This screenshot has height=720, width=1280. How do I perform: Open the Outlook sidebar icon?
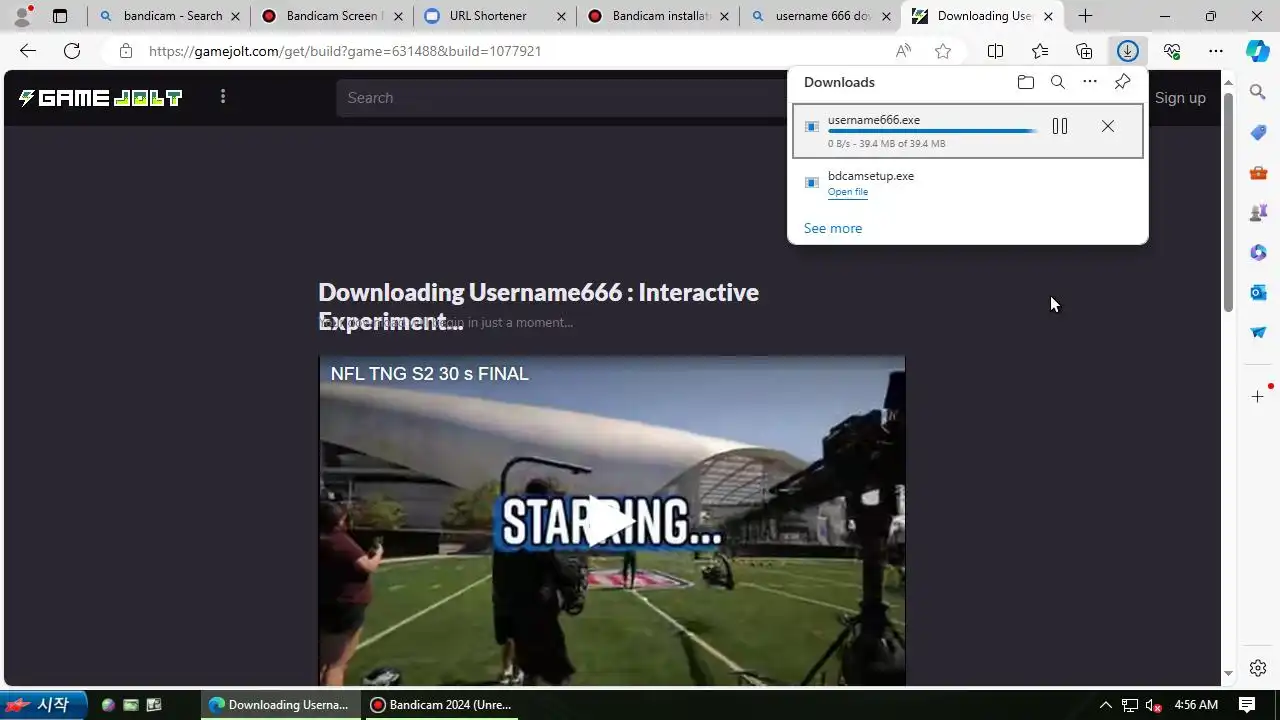(x=1258, y=292)
